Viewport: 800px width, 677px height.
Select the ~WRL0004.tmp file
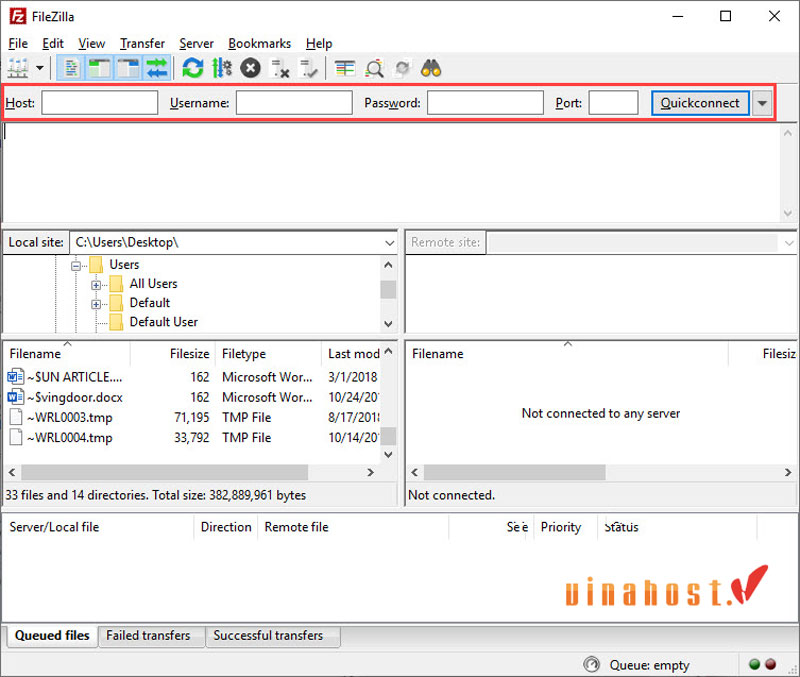pos(192,438)
